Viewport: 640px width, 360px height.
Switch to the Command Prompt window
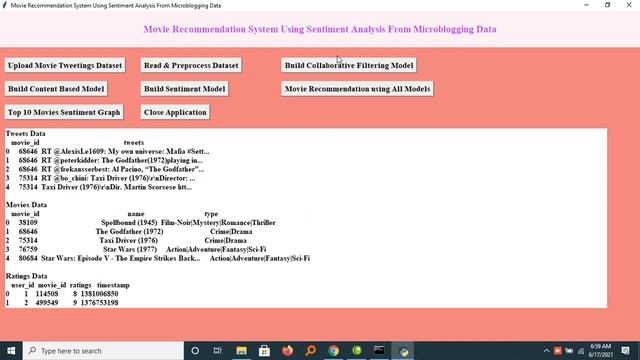(x=380, y=351)
